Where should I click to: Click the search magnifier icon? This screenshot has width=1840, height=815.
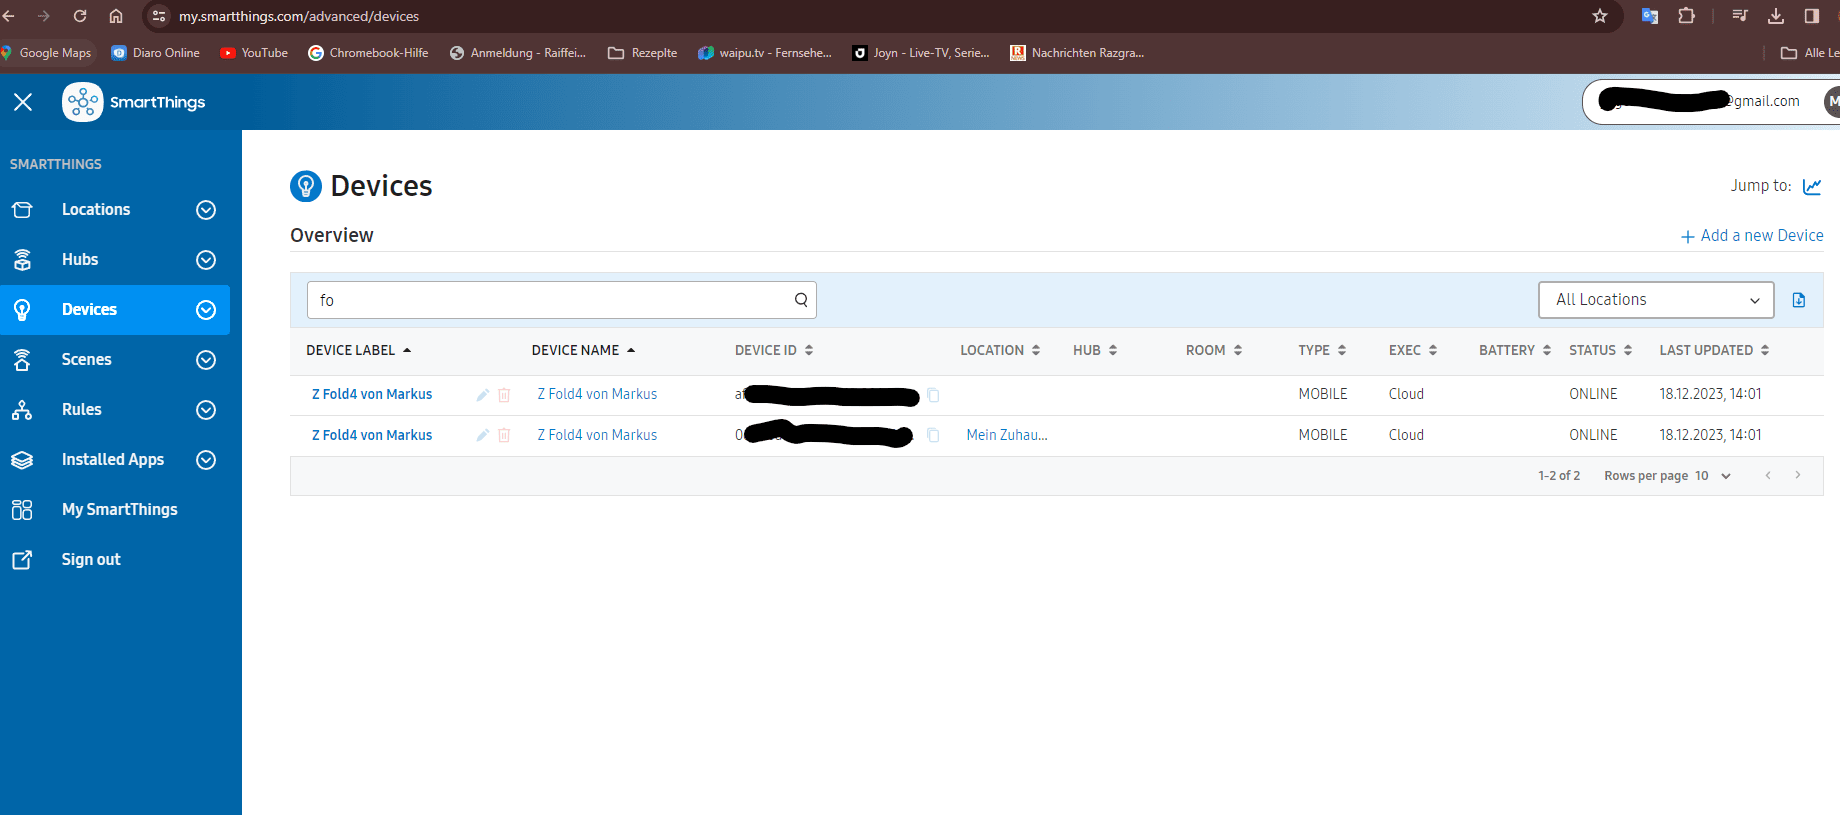pyautogui.click(x=801, y=300)
